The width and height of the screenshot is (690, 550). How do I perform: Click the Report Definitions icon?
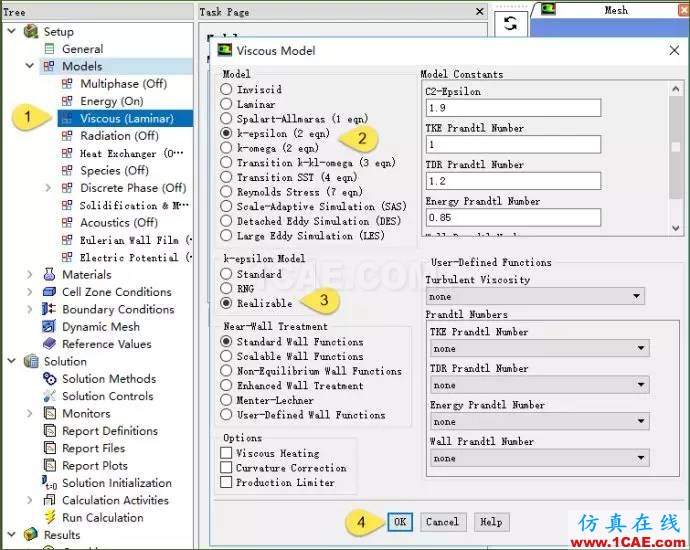tap(50, 431)
